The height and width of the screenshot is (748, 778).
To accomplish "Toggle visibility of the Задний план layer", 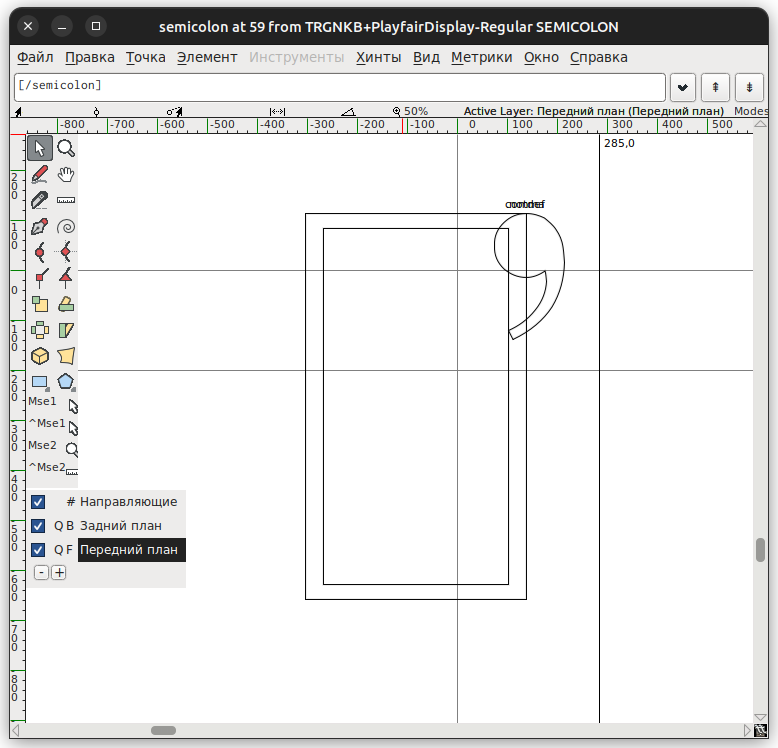I will point(38,526).
